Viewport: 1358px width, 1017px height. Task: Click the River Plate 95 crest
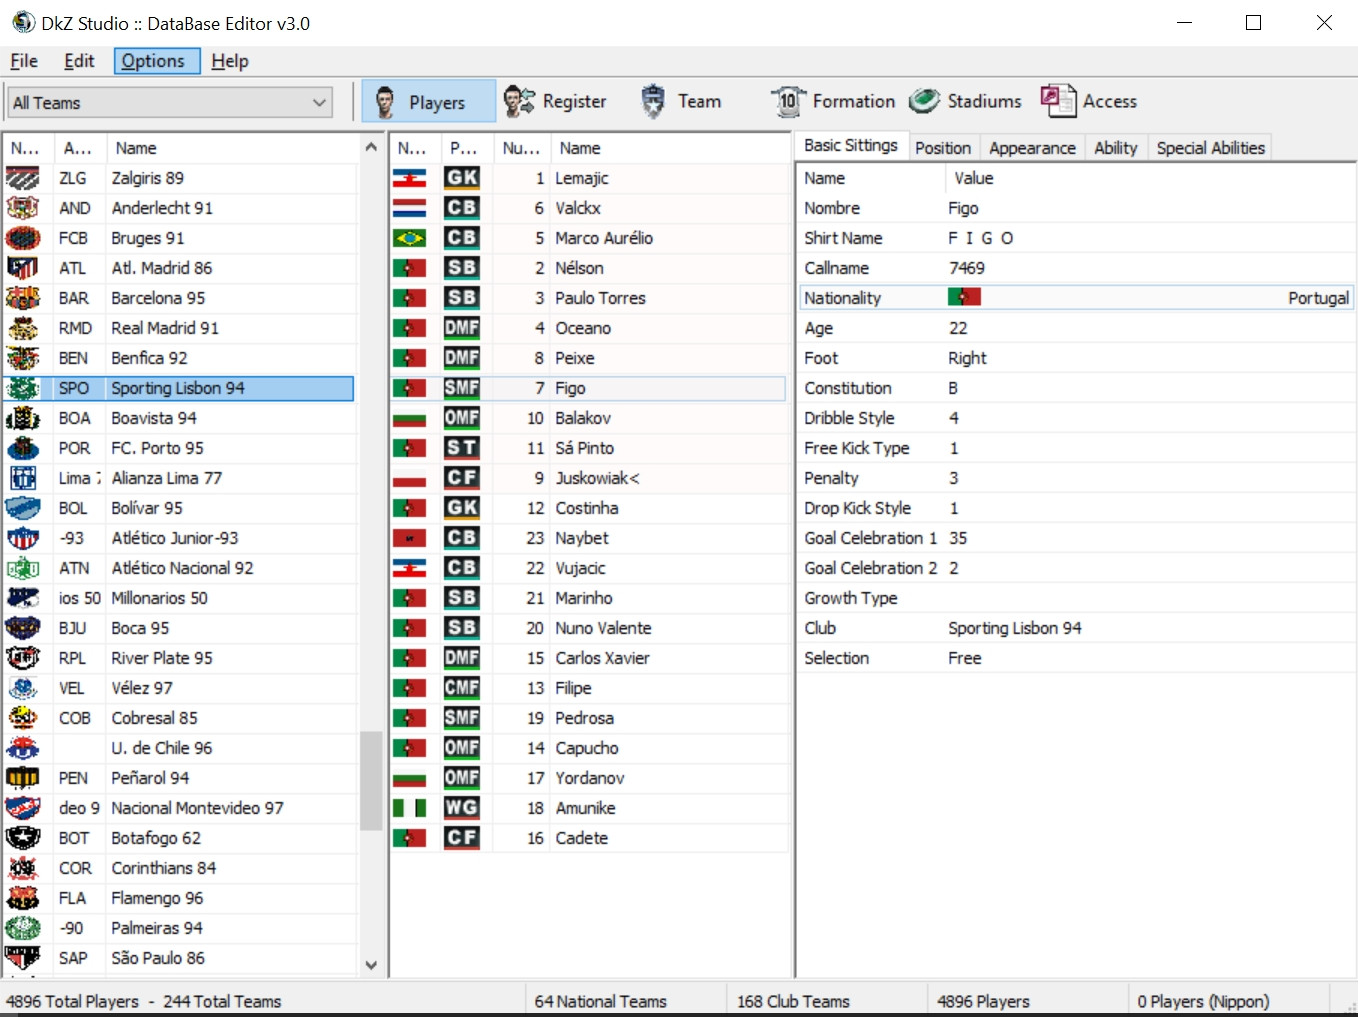point(23,658)
